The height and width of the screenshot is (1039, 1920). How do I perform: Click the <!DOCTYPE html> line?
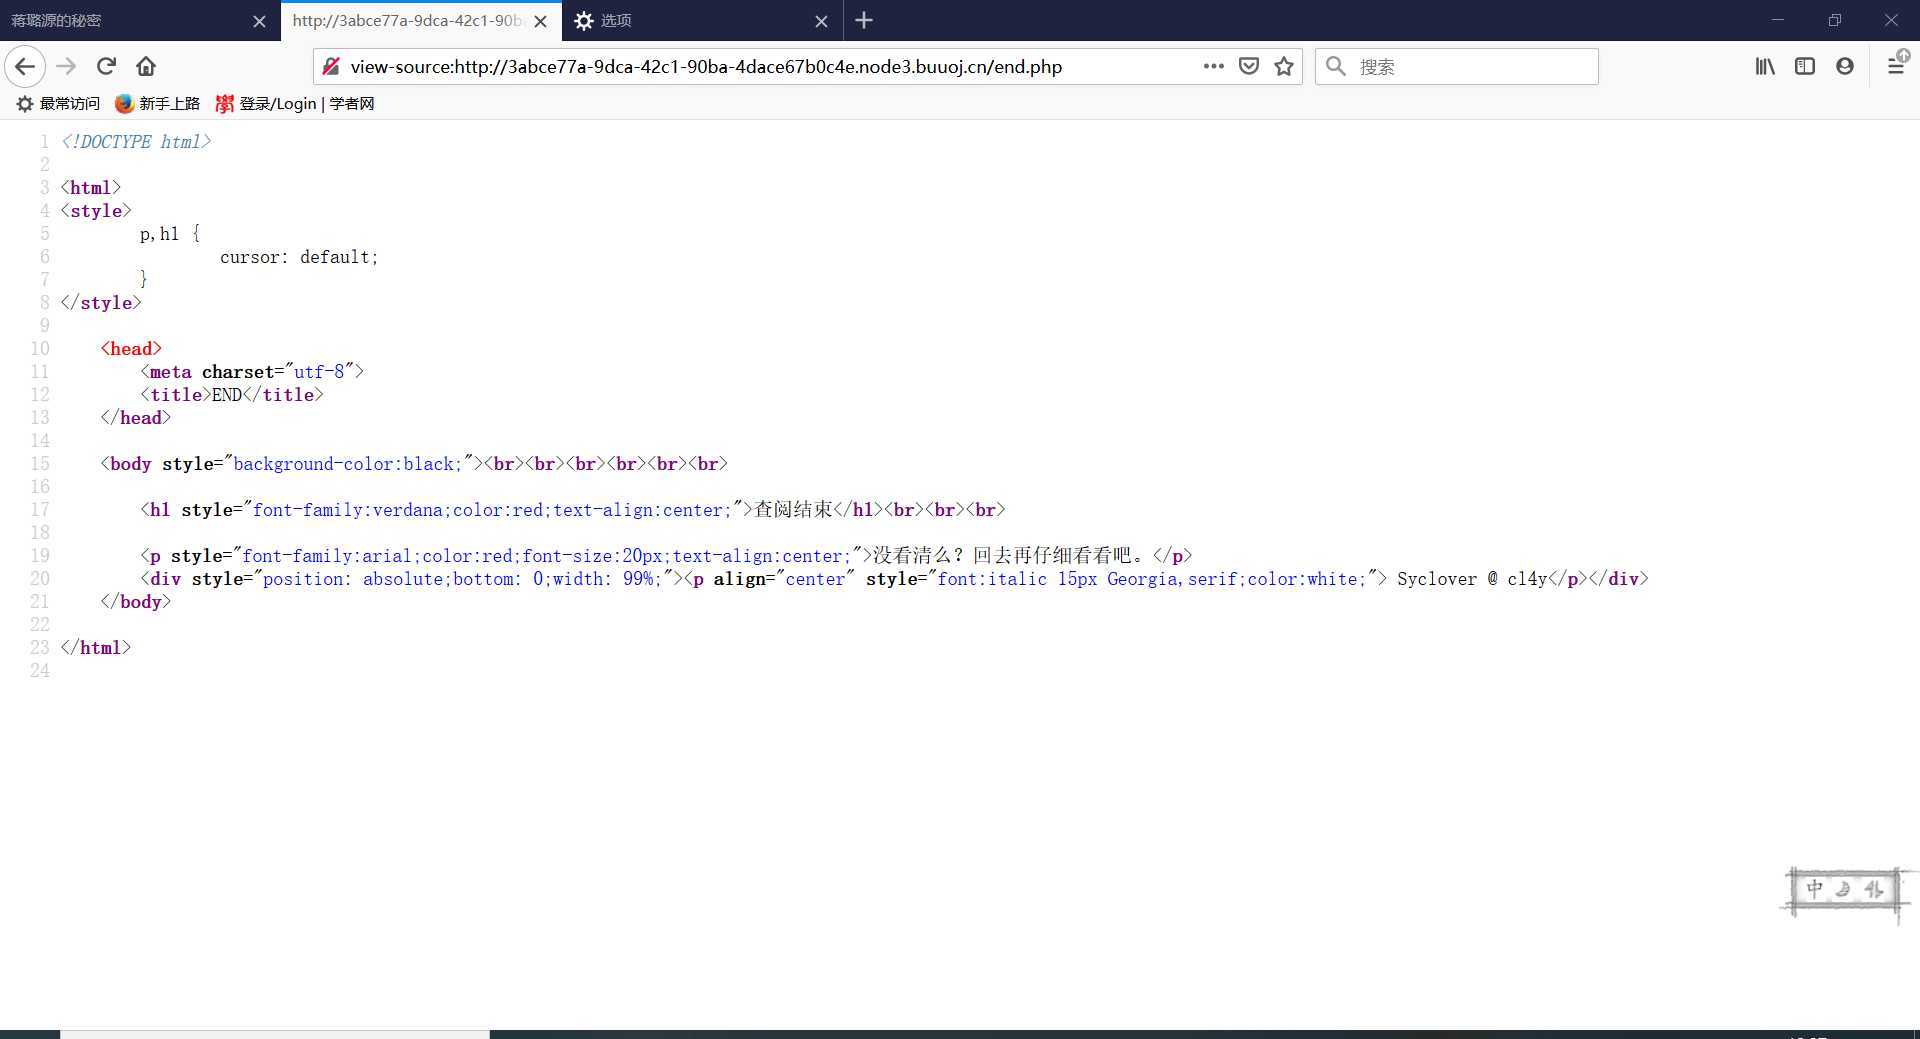tap(136, 142)
